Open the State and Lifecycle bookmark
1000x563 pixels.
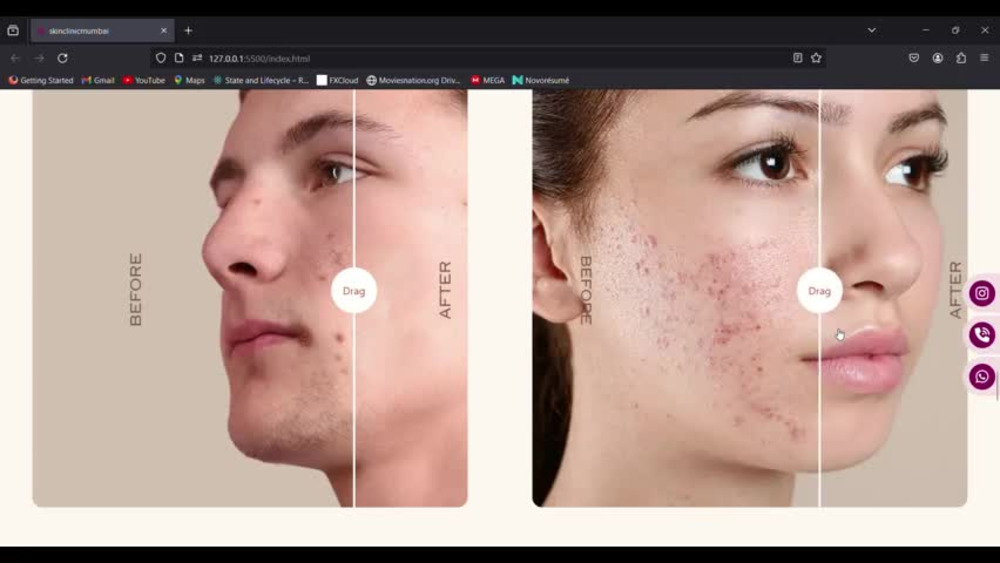click(x=261, y=80)
